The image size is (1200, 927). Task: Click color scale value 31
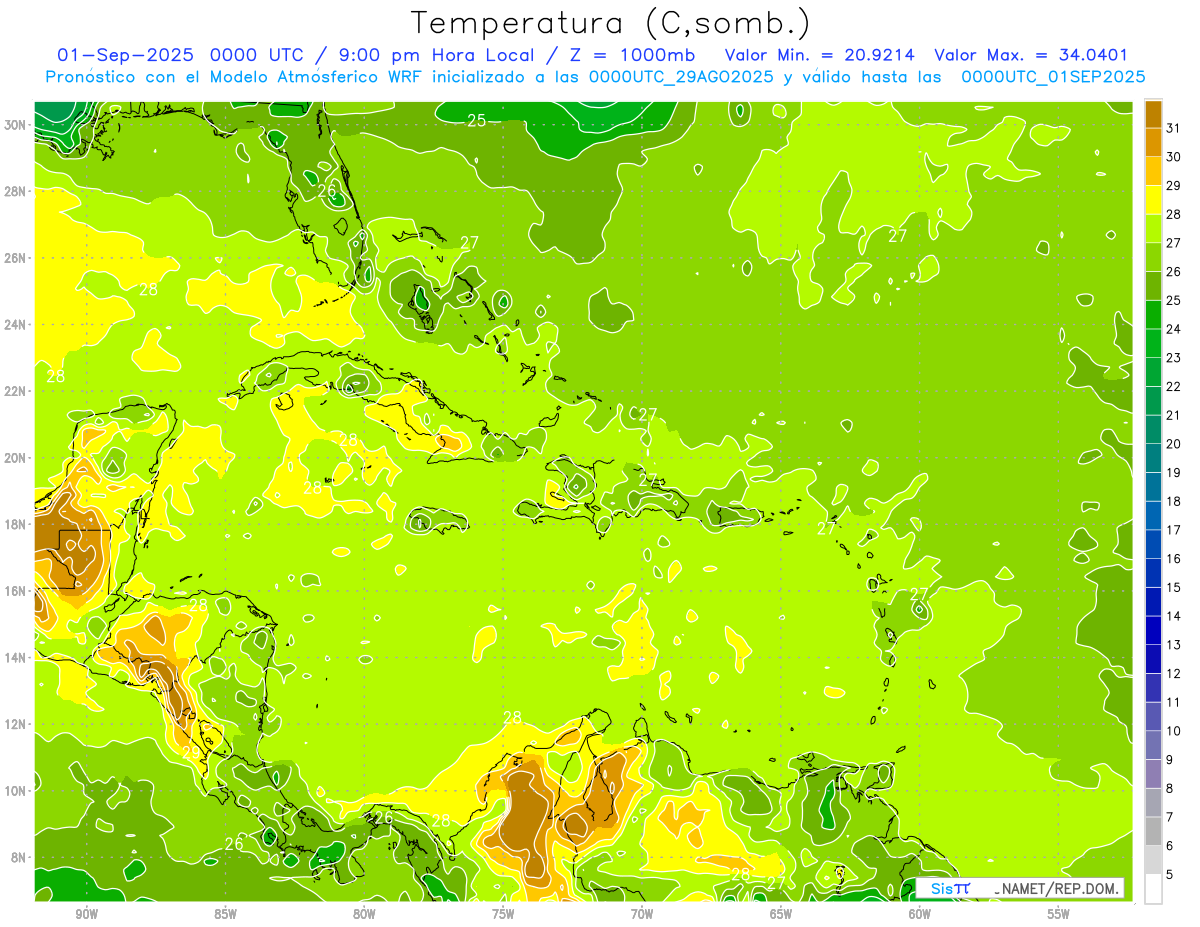coord(1174,128)
